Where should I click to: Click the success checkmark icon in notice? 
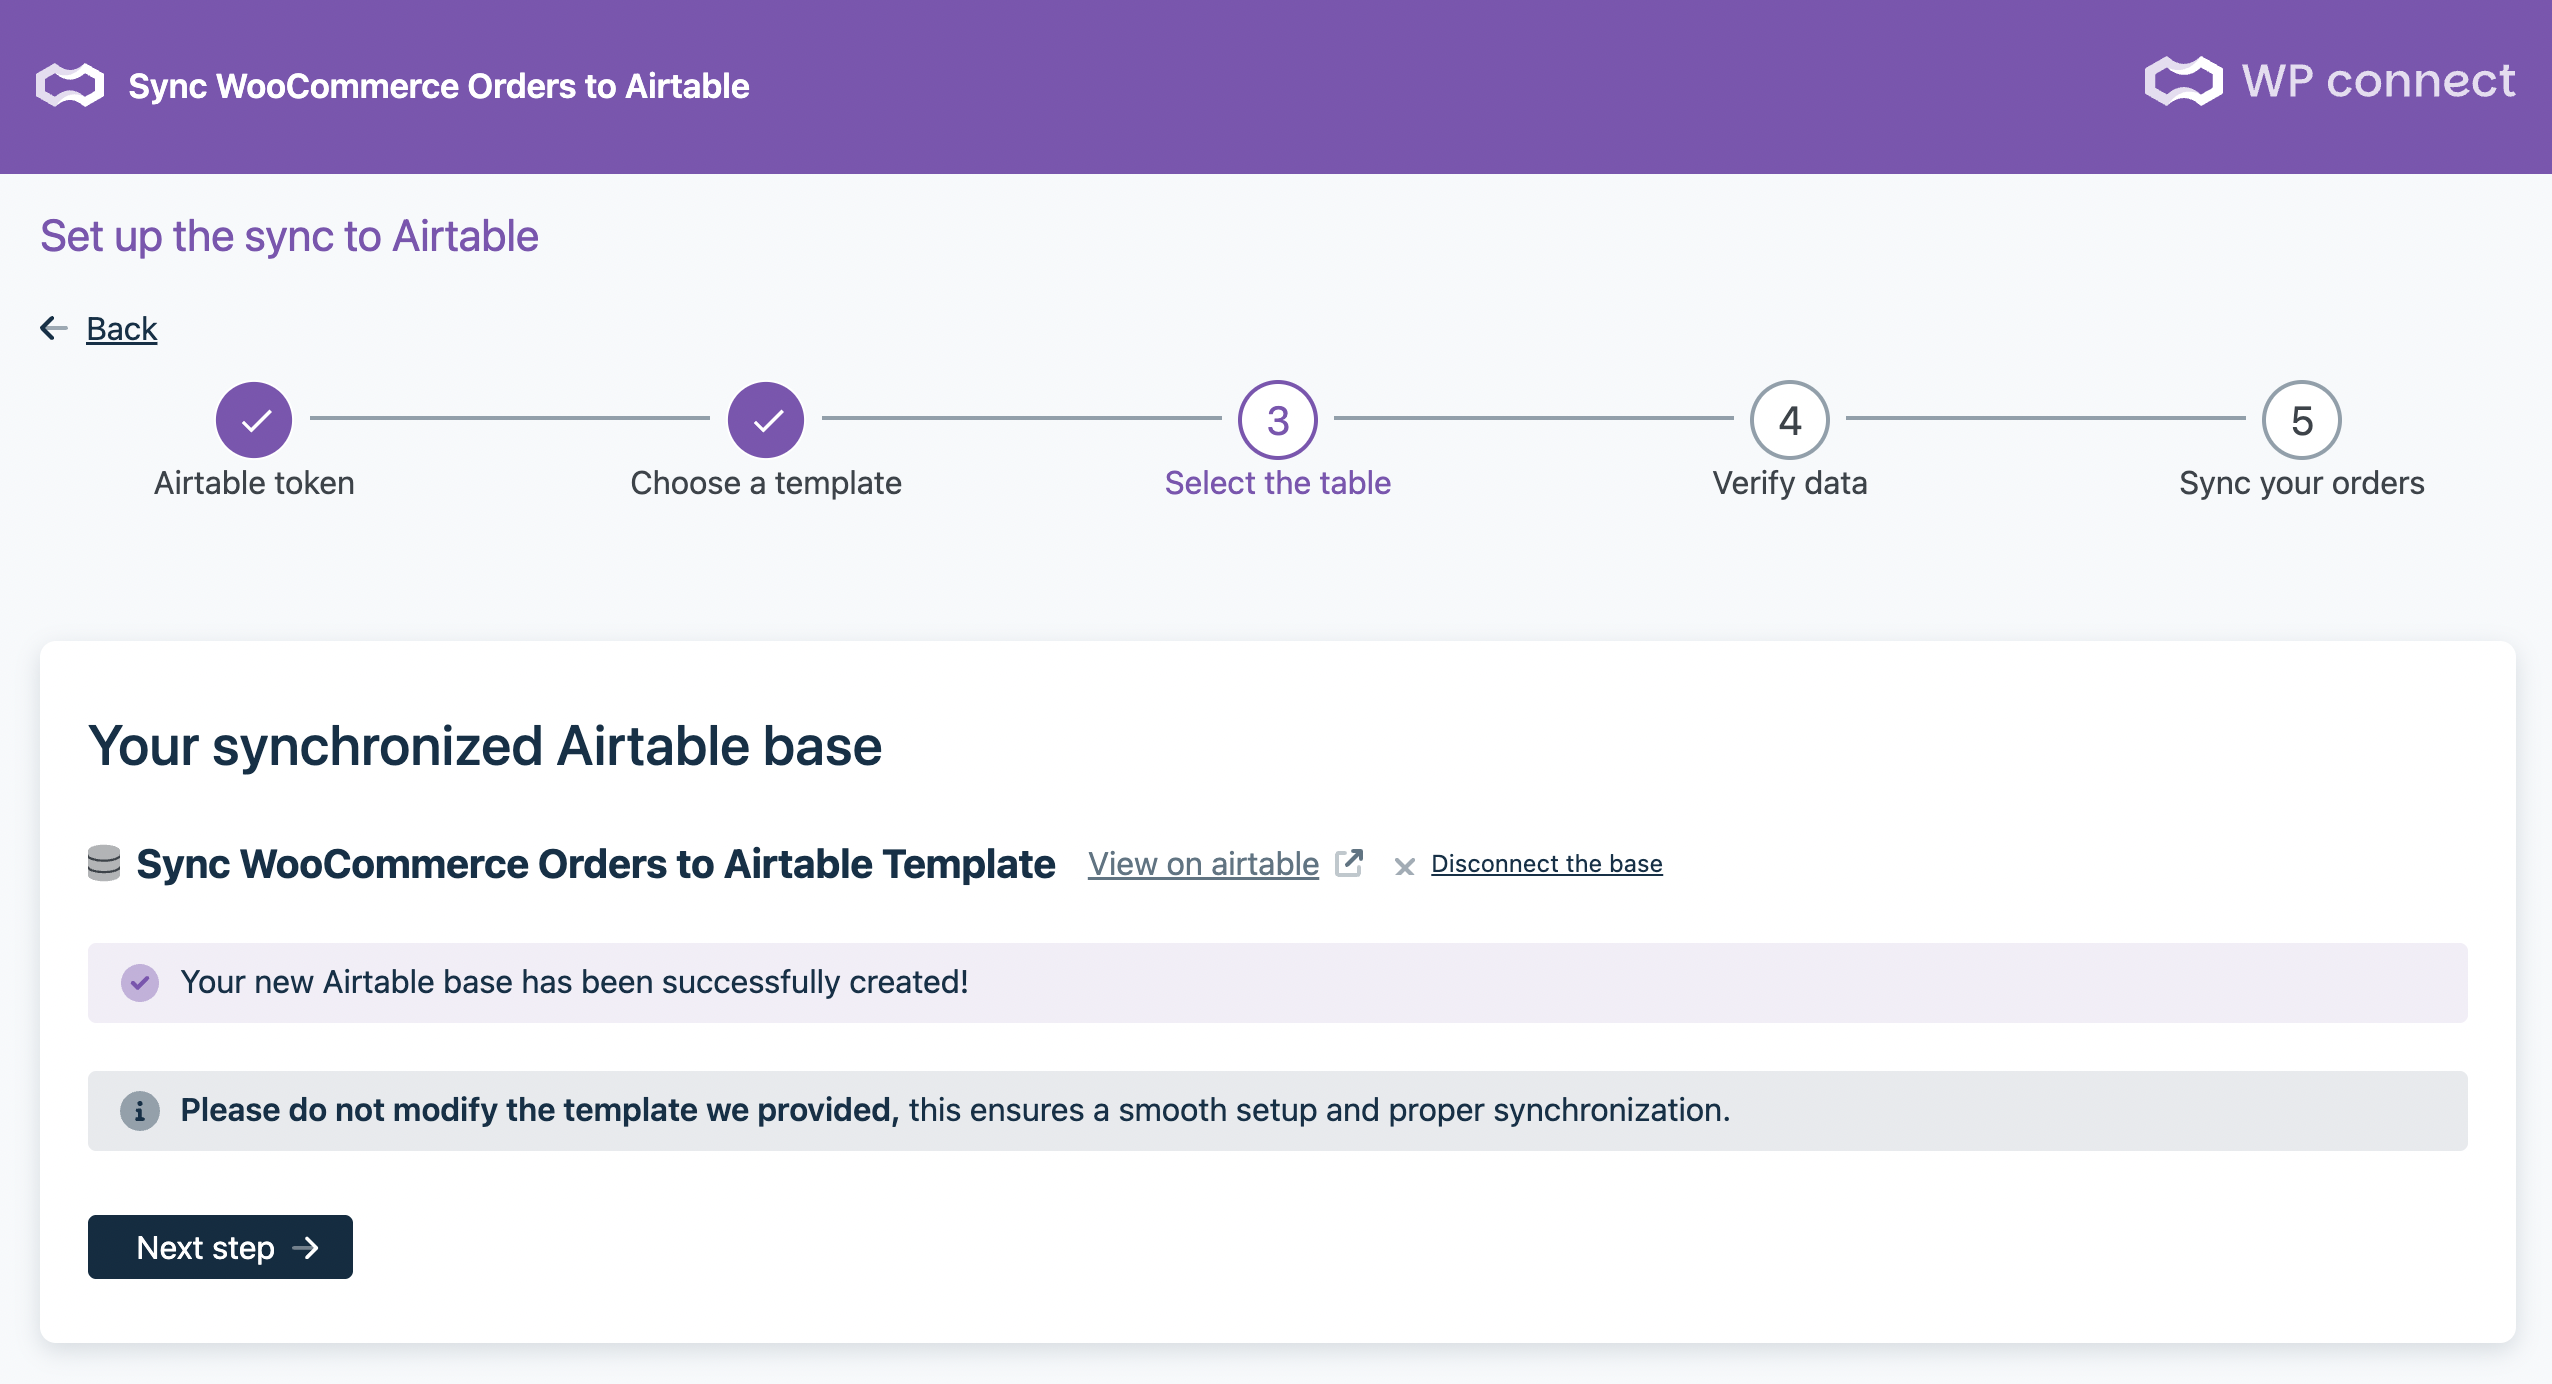pyautogui.click(x=140, y=982)
